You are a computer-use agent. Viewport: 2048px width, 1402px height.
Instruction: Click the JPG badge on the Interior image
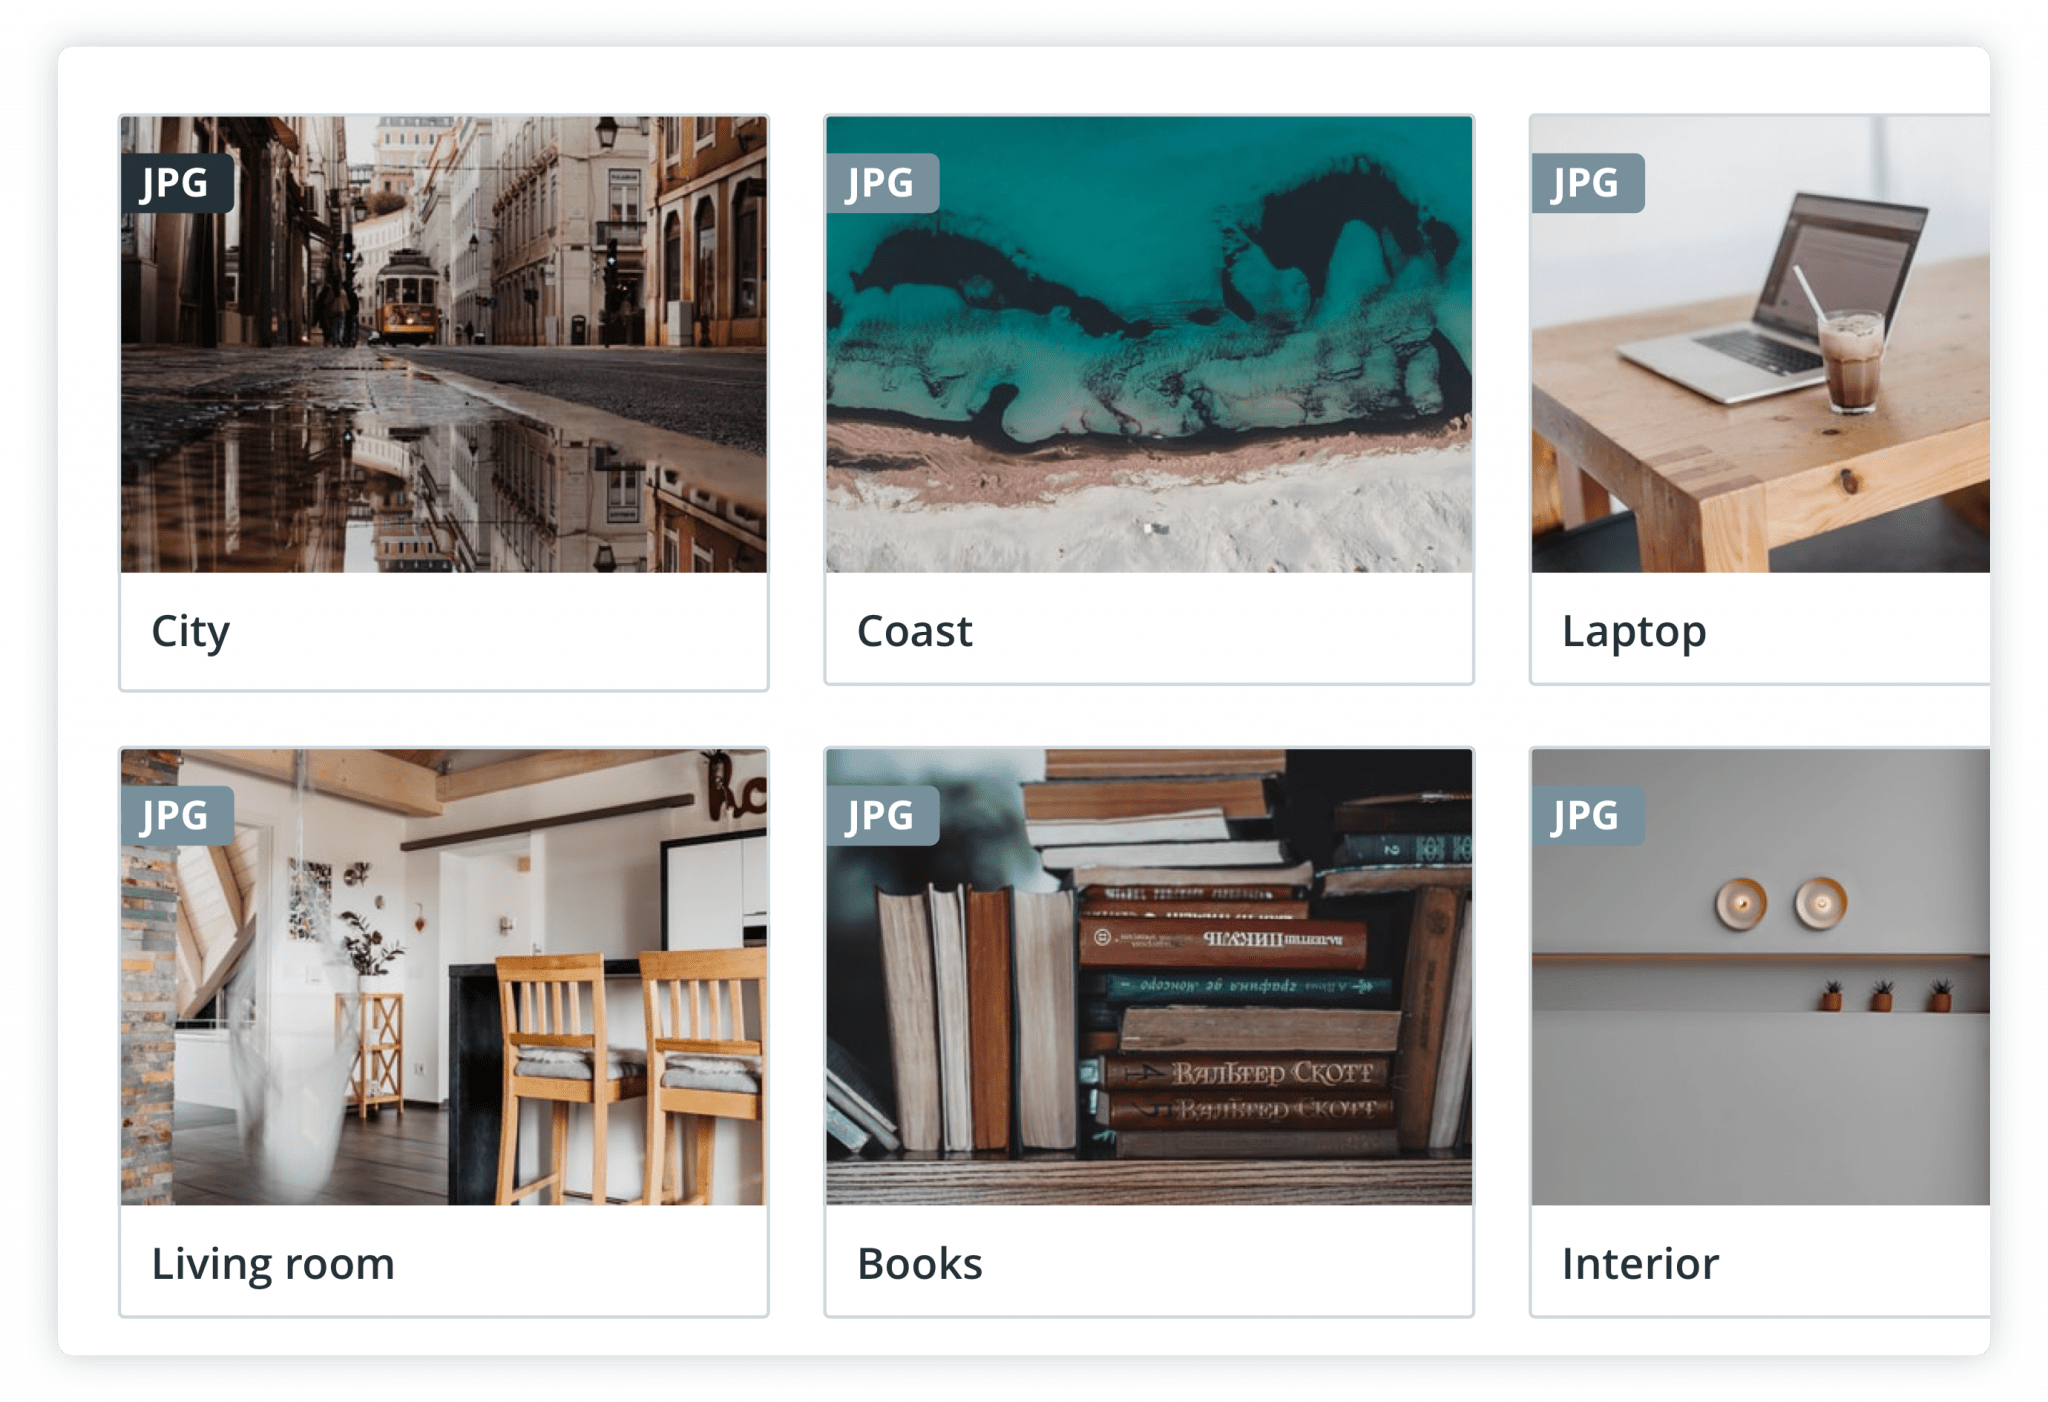pos(1592,817)
